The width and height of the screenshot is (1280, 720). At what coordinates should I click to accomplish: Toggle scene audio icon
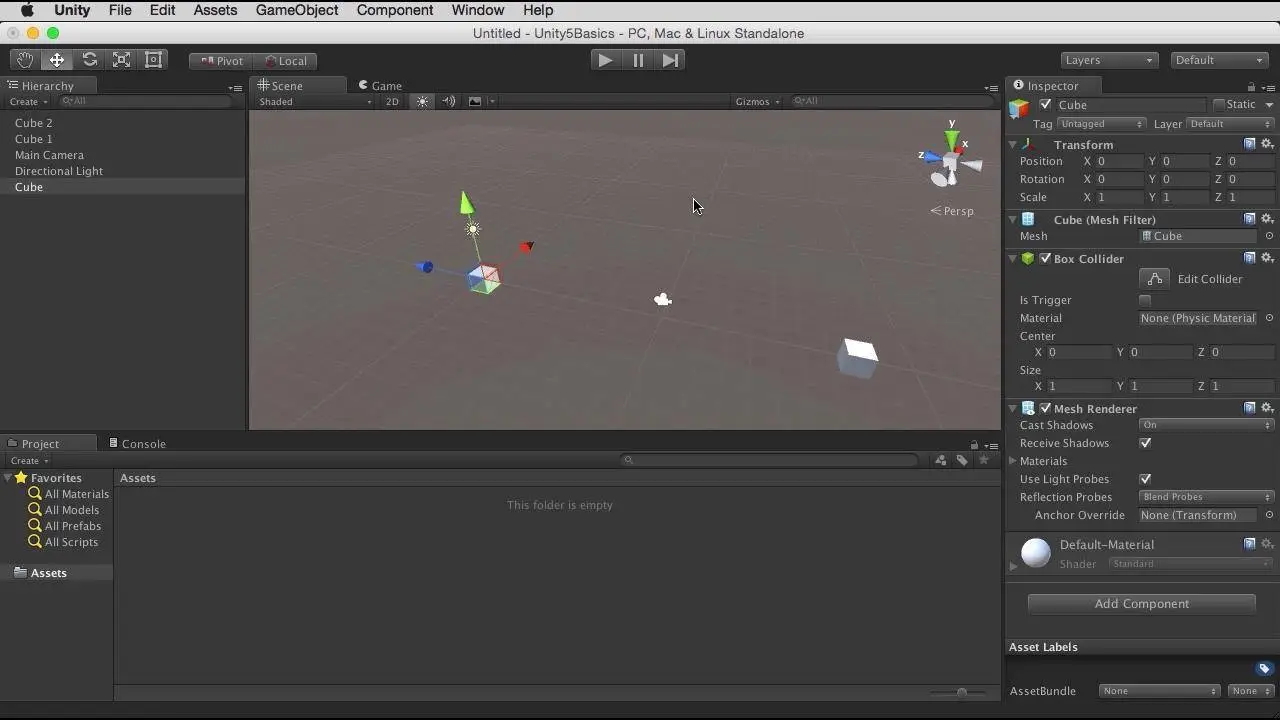point(449,101)
